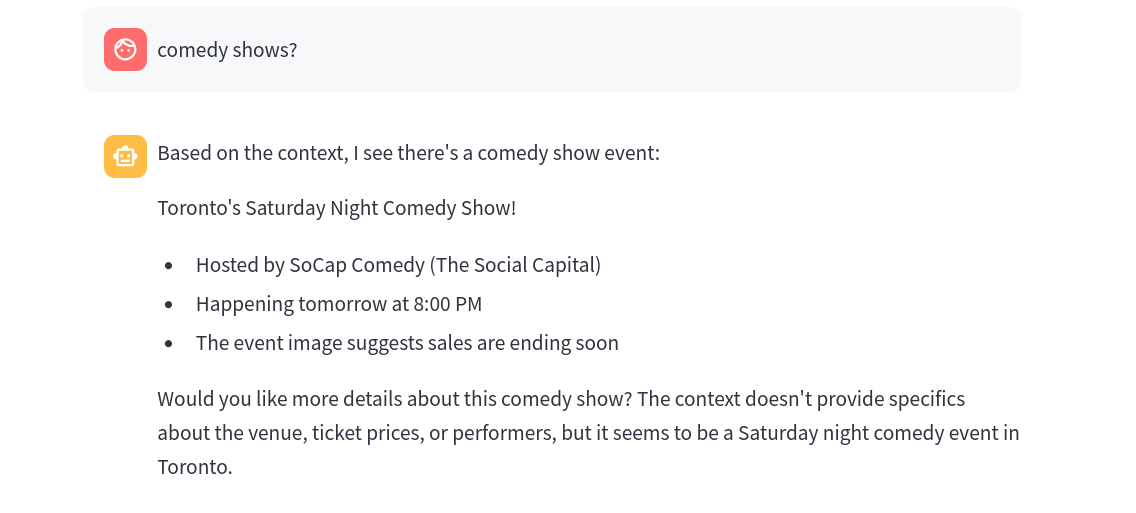Screen dimensions: 1136x513
Task: Click the second bullet point dot
Action: point(169,304)
